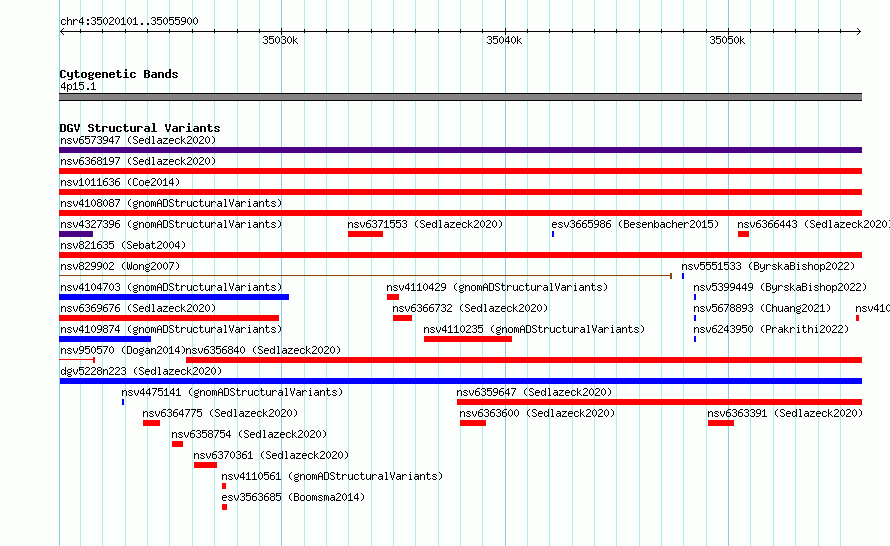Image resolution: width=890 pixels, height=546 pixels.
Task: Open the nsv6368197 (Sedlazeck2020) label
Action: click(x=138, y=161)
